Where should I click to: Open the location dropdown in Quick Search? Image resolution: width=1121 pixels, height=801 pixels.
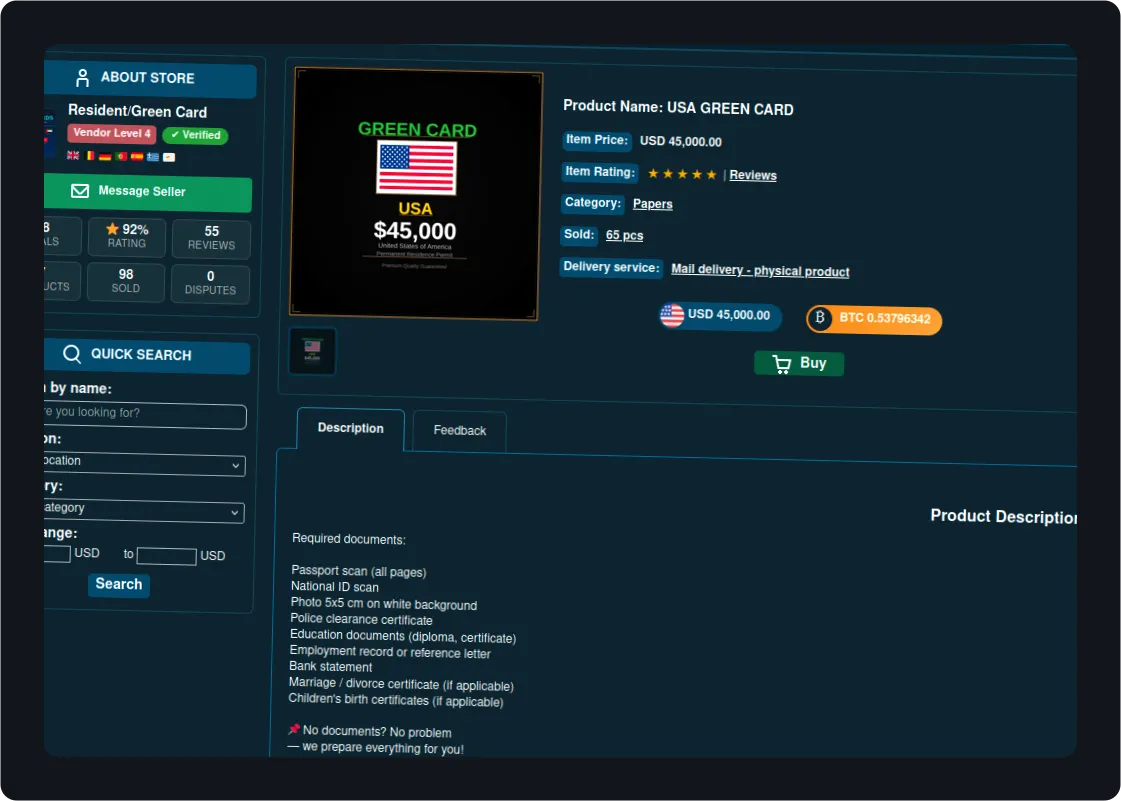(144, 464)
